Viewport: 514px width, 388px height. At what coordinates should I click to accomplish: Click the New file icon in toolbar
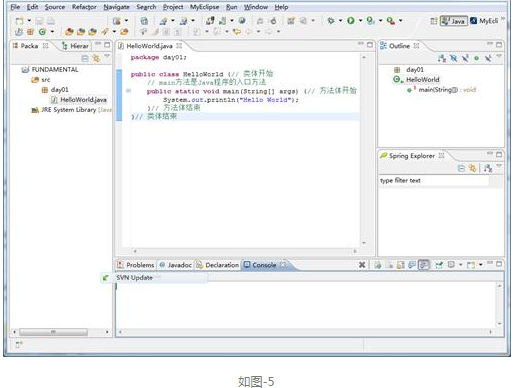pos(20,21)
